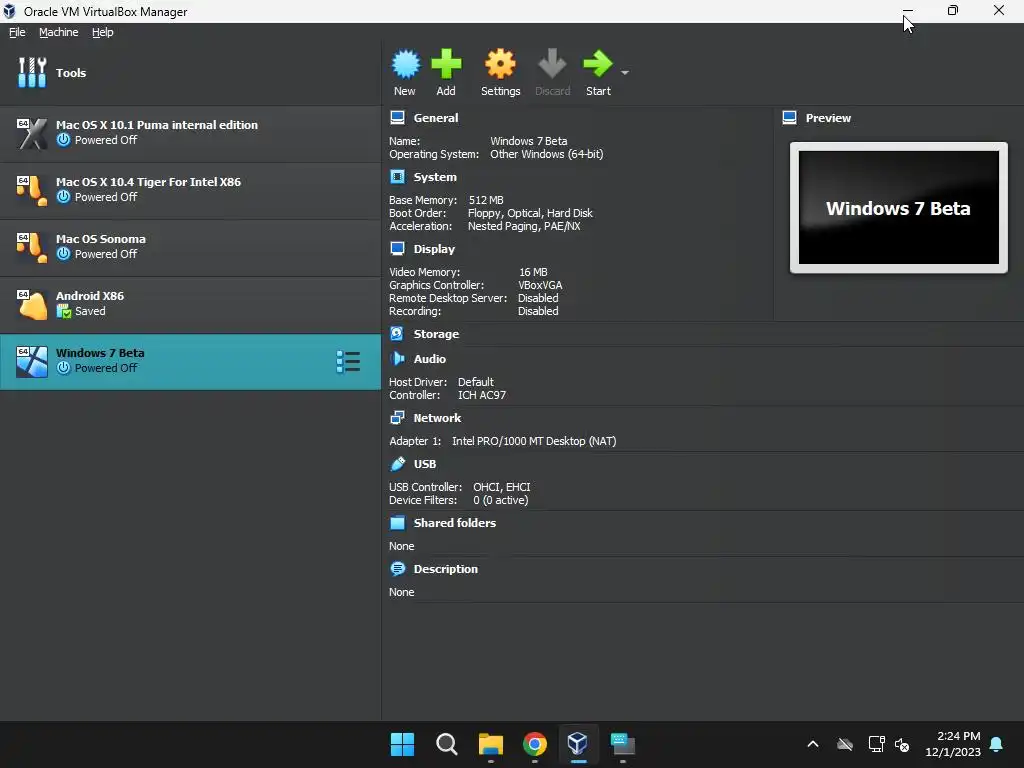Screen dimensions: 1024x768
Task: Click the '512 MB' base memory value
Action: coord(486,200)
